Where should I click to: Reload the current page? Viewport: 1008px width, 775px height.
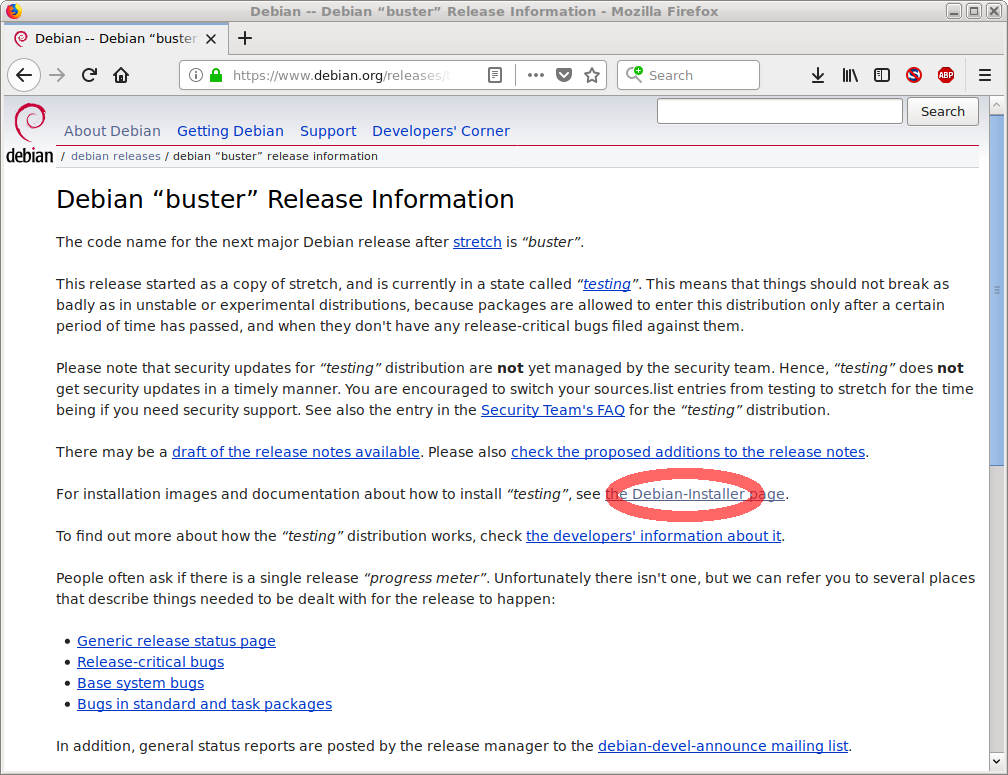89,75
